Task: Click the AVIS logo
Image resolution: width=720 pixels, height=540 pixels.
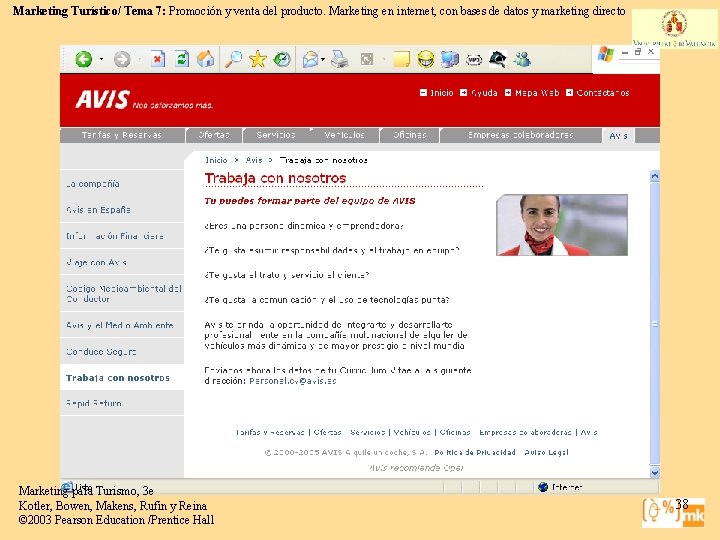Action: click(x=102, y=100)
